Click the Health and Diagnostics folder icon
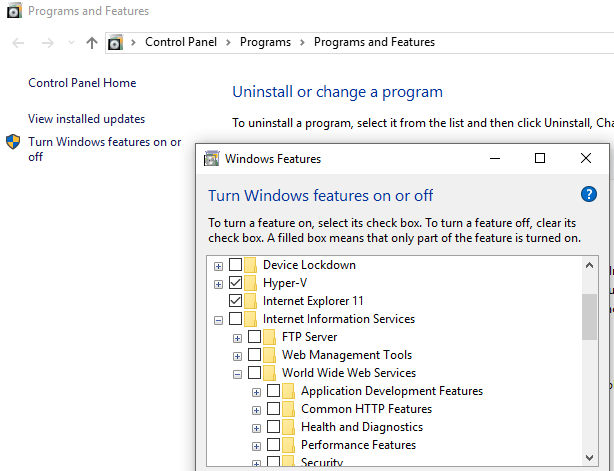The image size is (614, 471). coord(289,427)
